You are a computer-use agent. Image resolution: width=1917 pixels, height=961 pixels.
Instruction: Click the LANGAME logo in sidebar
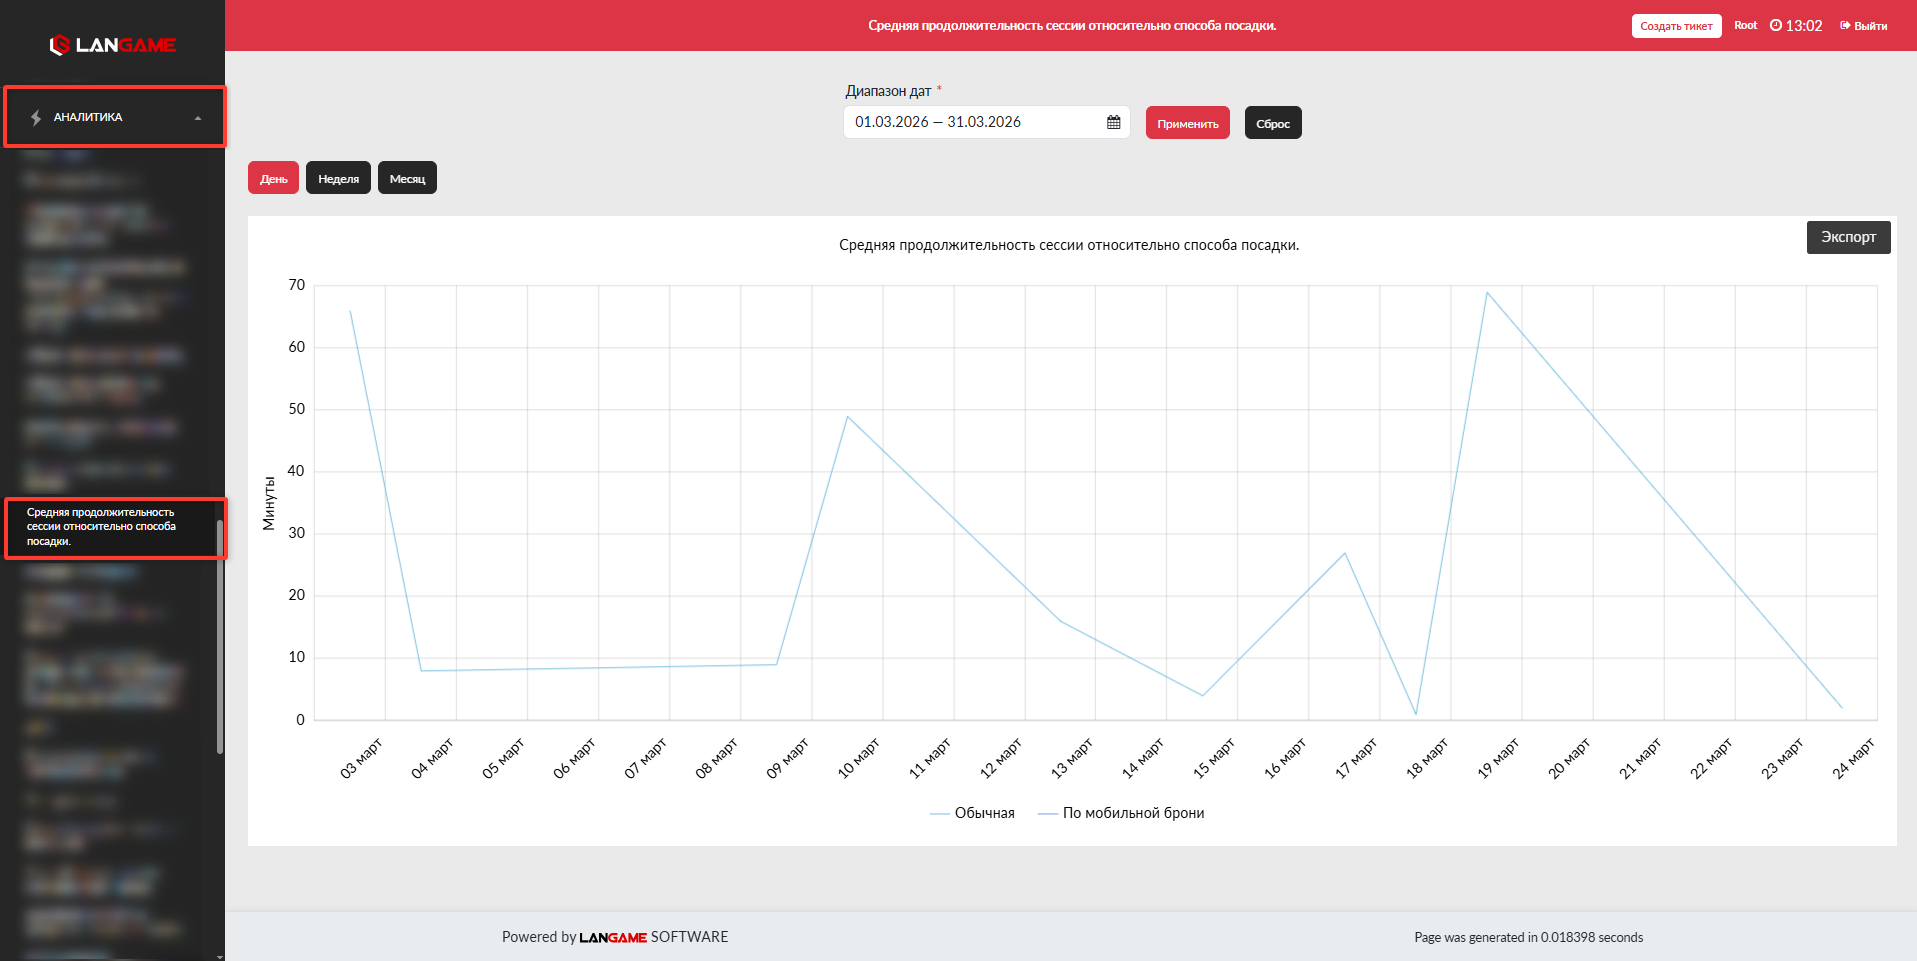click(113, 45)
